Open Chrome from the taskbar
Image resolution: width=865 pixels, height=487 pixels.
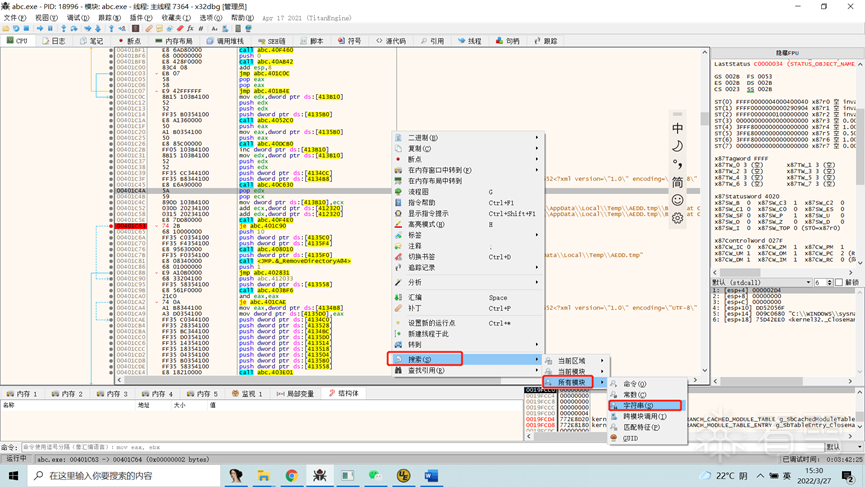pos(291,475)
